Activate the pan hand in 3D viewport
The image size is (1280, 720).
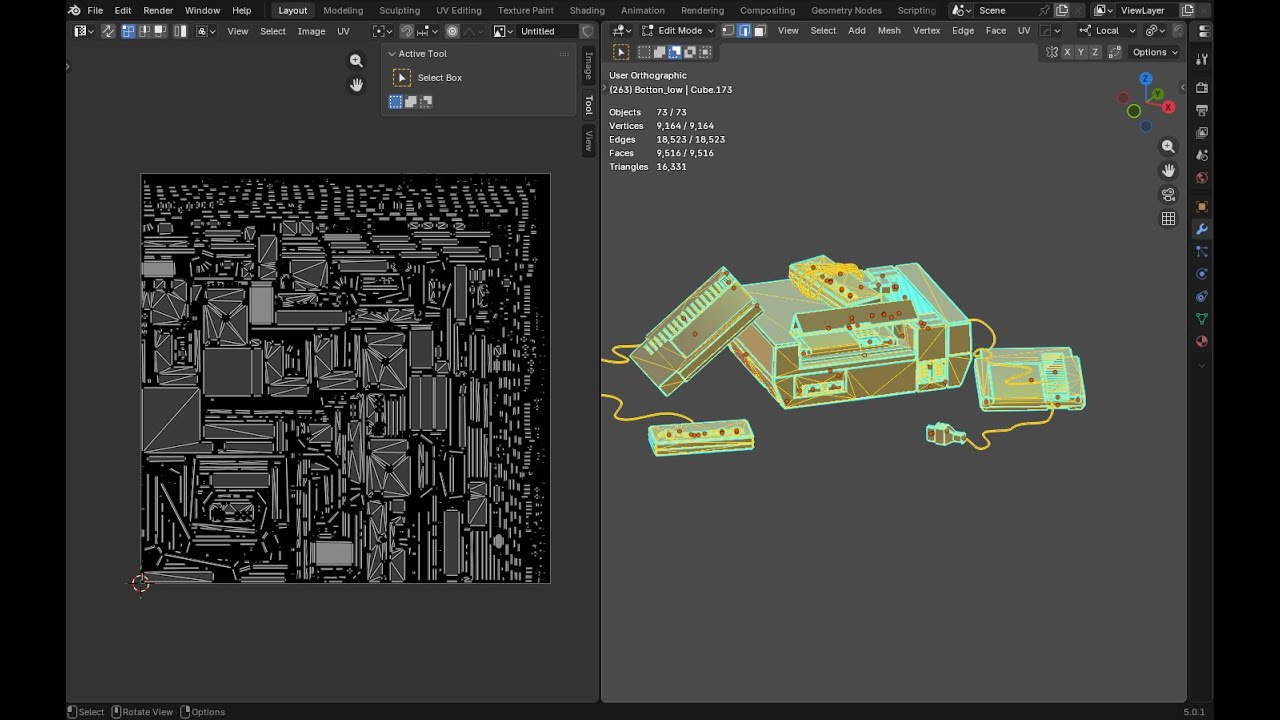1168,170
